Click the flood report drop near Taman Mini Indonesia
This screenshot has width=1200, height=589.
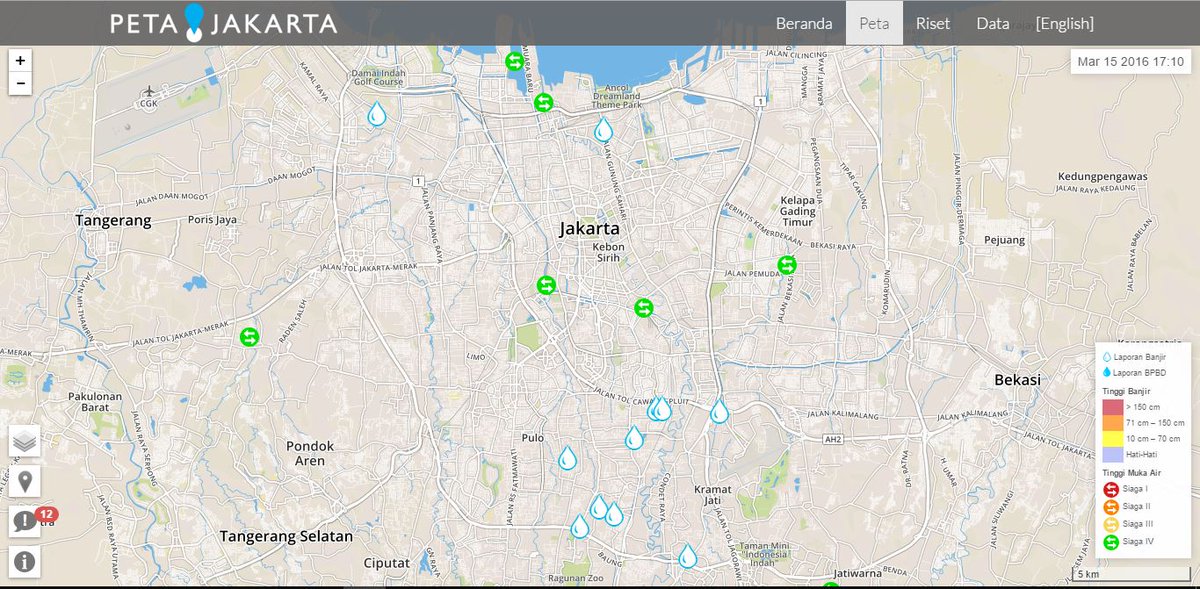[x=687, y=556]
